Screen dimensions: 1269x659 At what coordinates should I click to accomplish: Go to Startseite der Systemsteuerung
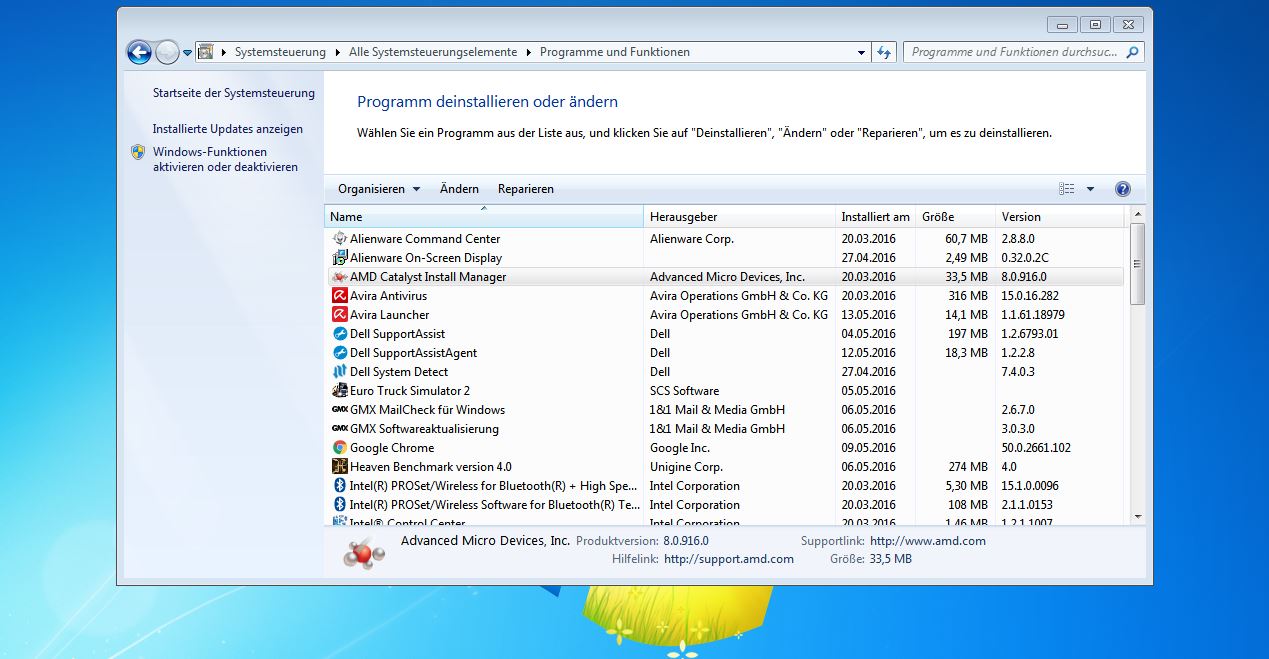233,93
